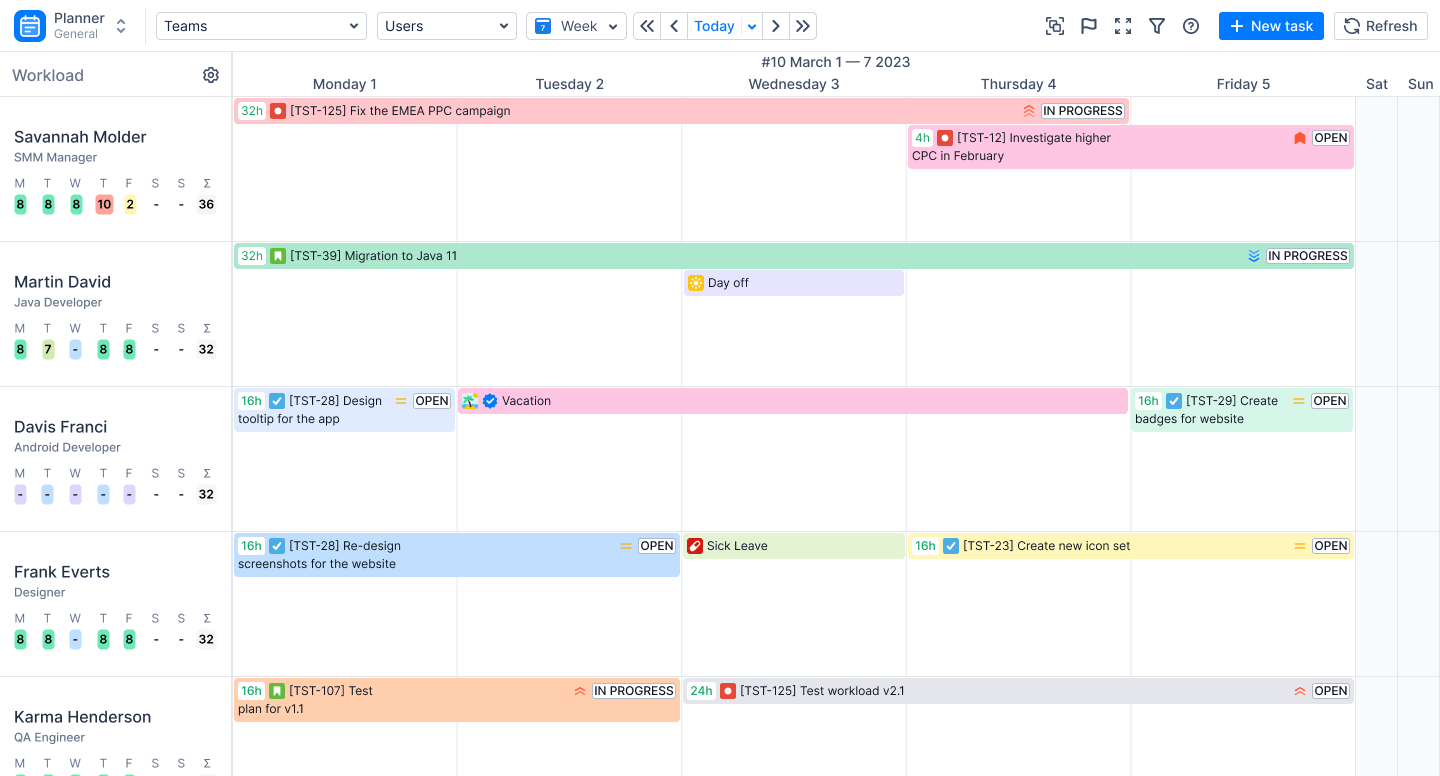Click checkbox icon on TST-29 Create badges task

point(1174,401)
